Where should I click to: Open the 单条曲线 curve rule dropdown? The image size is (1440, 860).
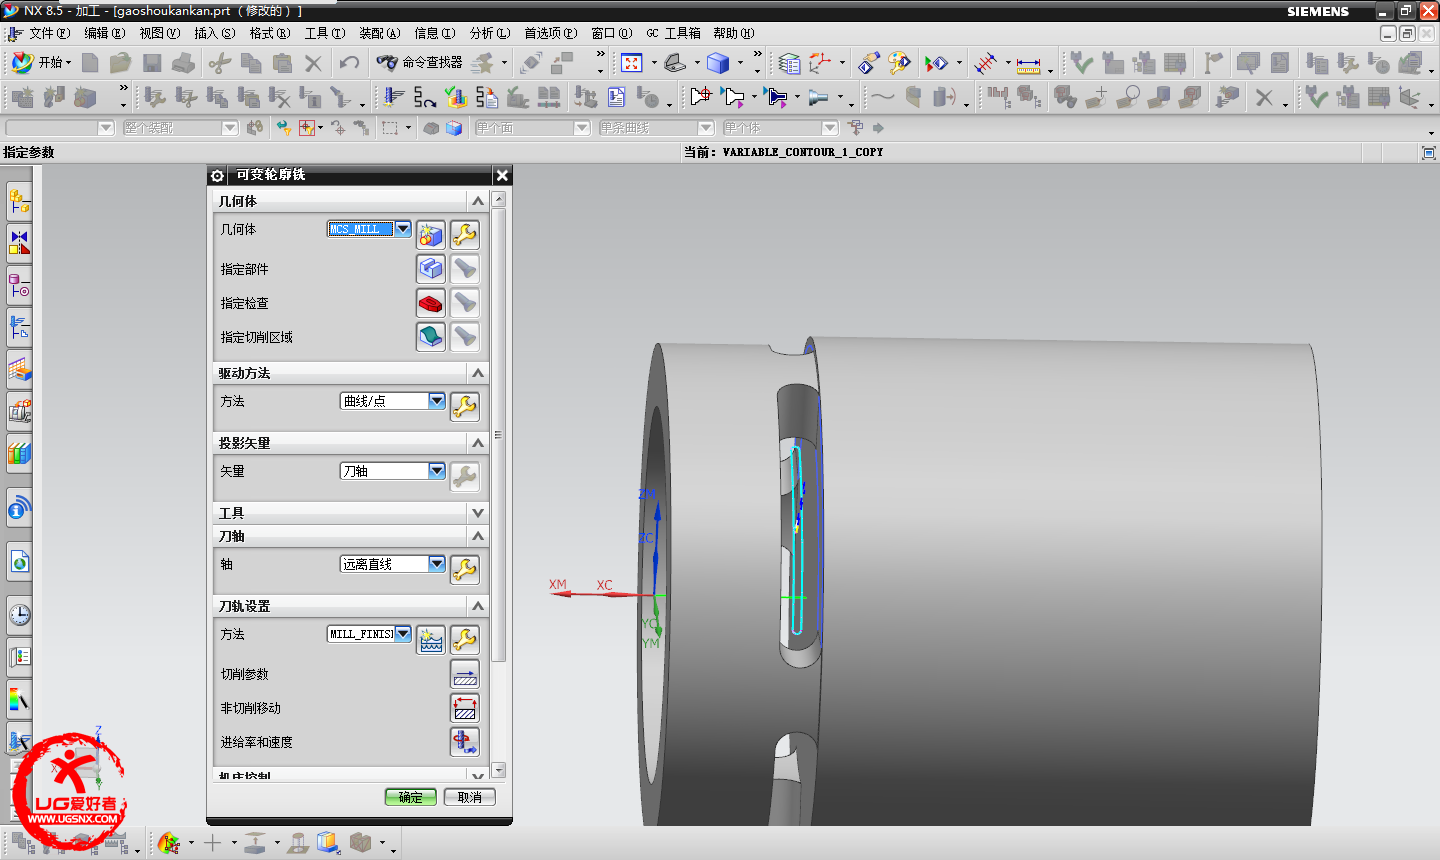point(706,128)
